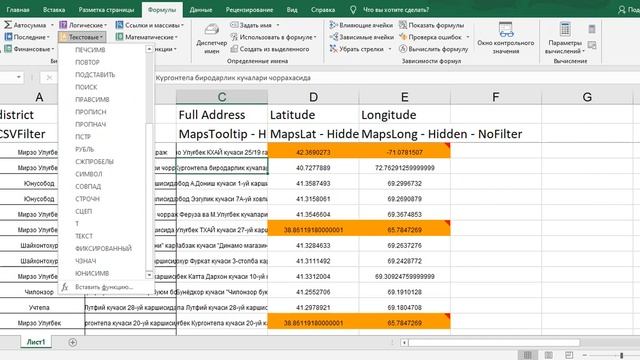The height and width of the screenshot is (360, 640).
Task: Expand the Задать имя dropdown arrow
Action: 278,25
